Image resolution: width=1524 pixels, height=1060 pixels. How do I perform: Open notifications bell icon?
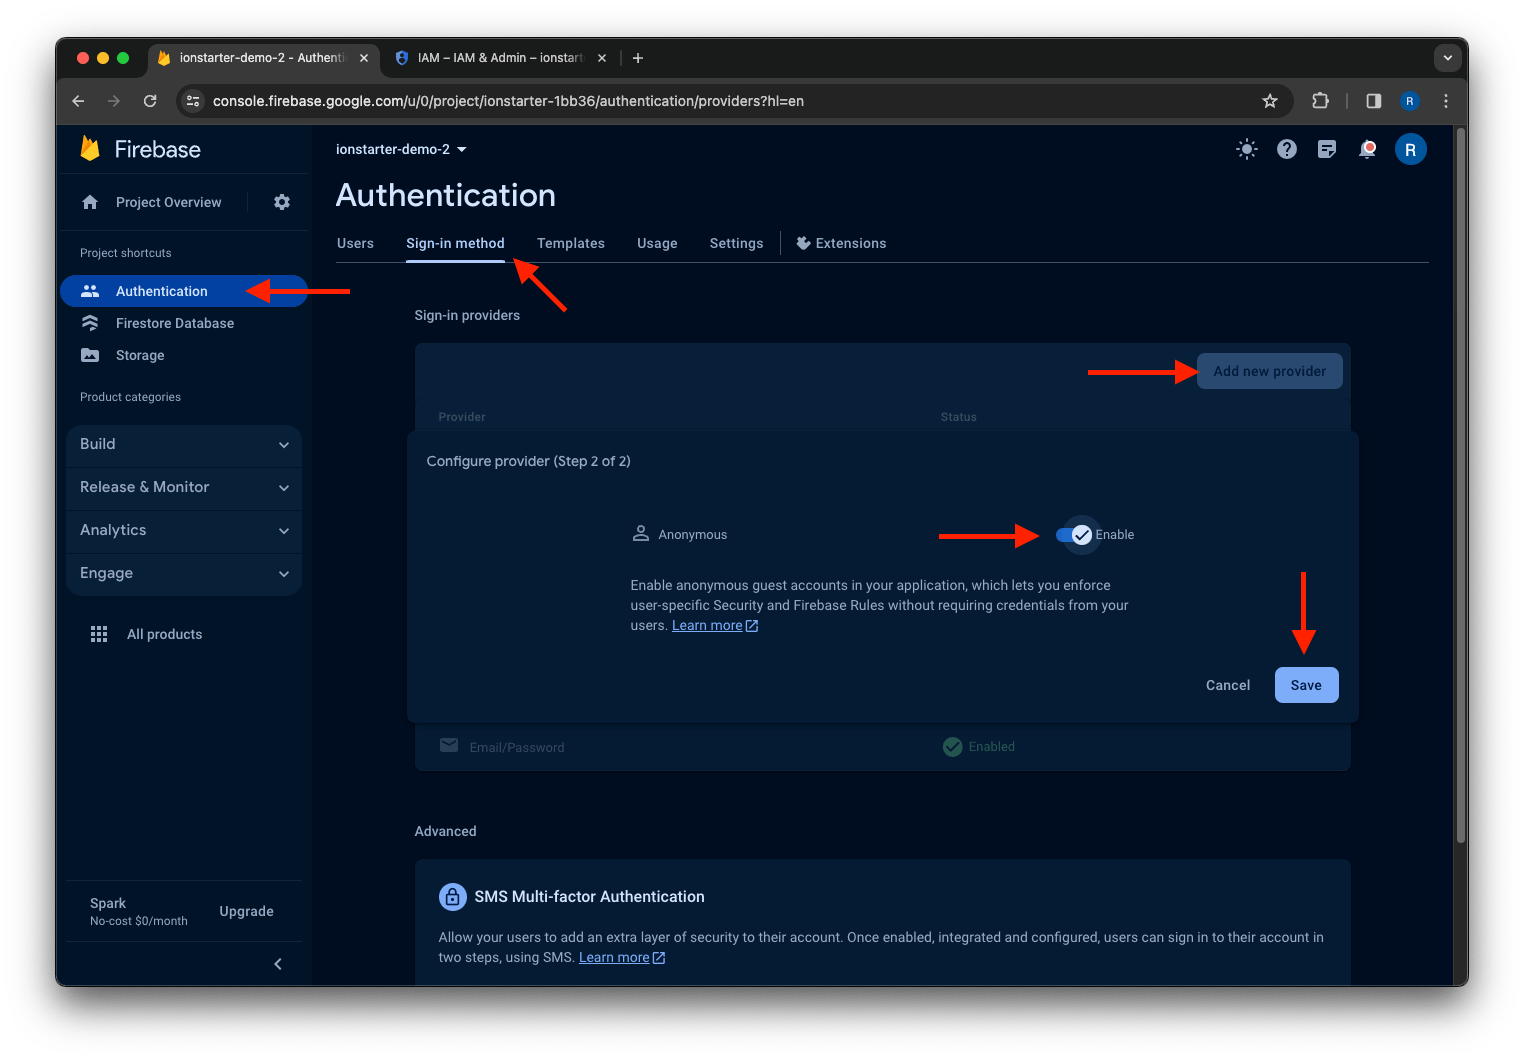click(x=1367, y=149)
